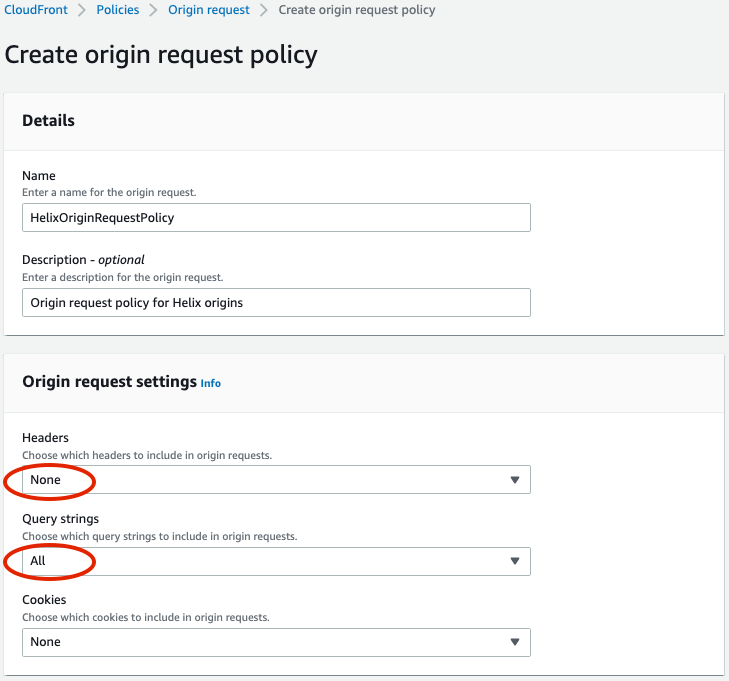
Task: Click the Headers dropdown arrow icon
Action: (515, 480)
